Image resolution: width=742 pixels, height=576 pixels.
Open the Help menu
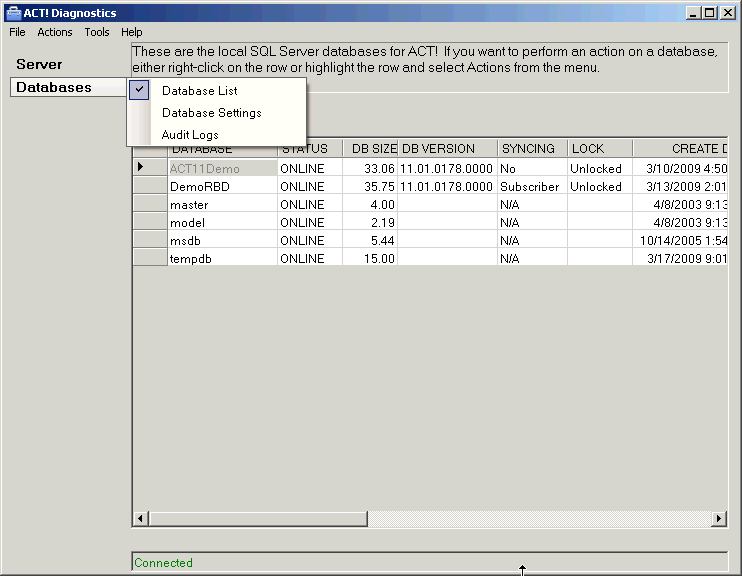[x=132, y=32]
